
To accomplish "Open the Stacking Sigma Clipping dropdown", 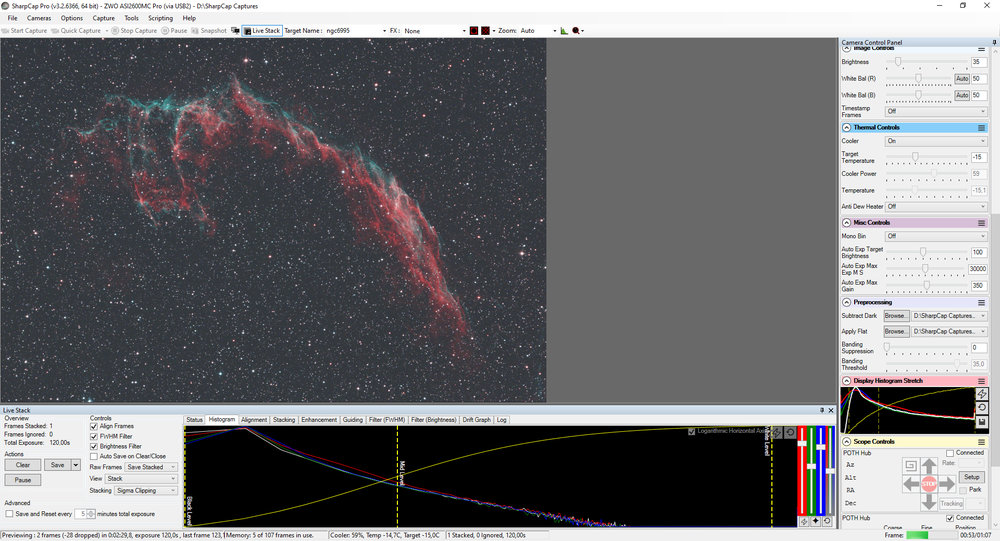I will click(146, 491).
